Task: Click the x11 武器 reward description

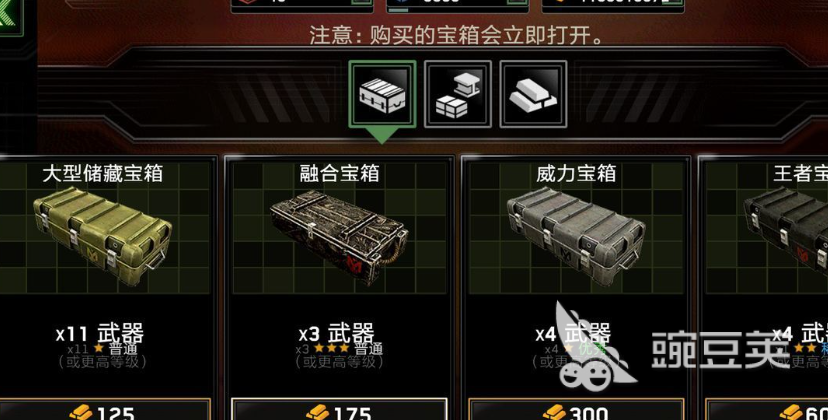Action: tap(100, 333)
